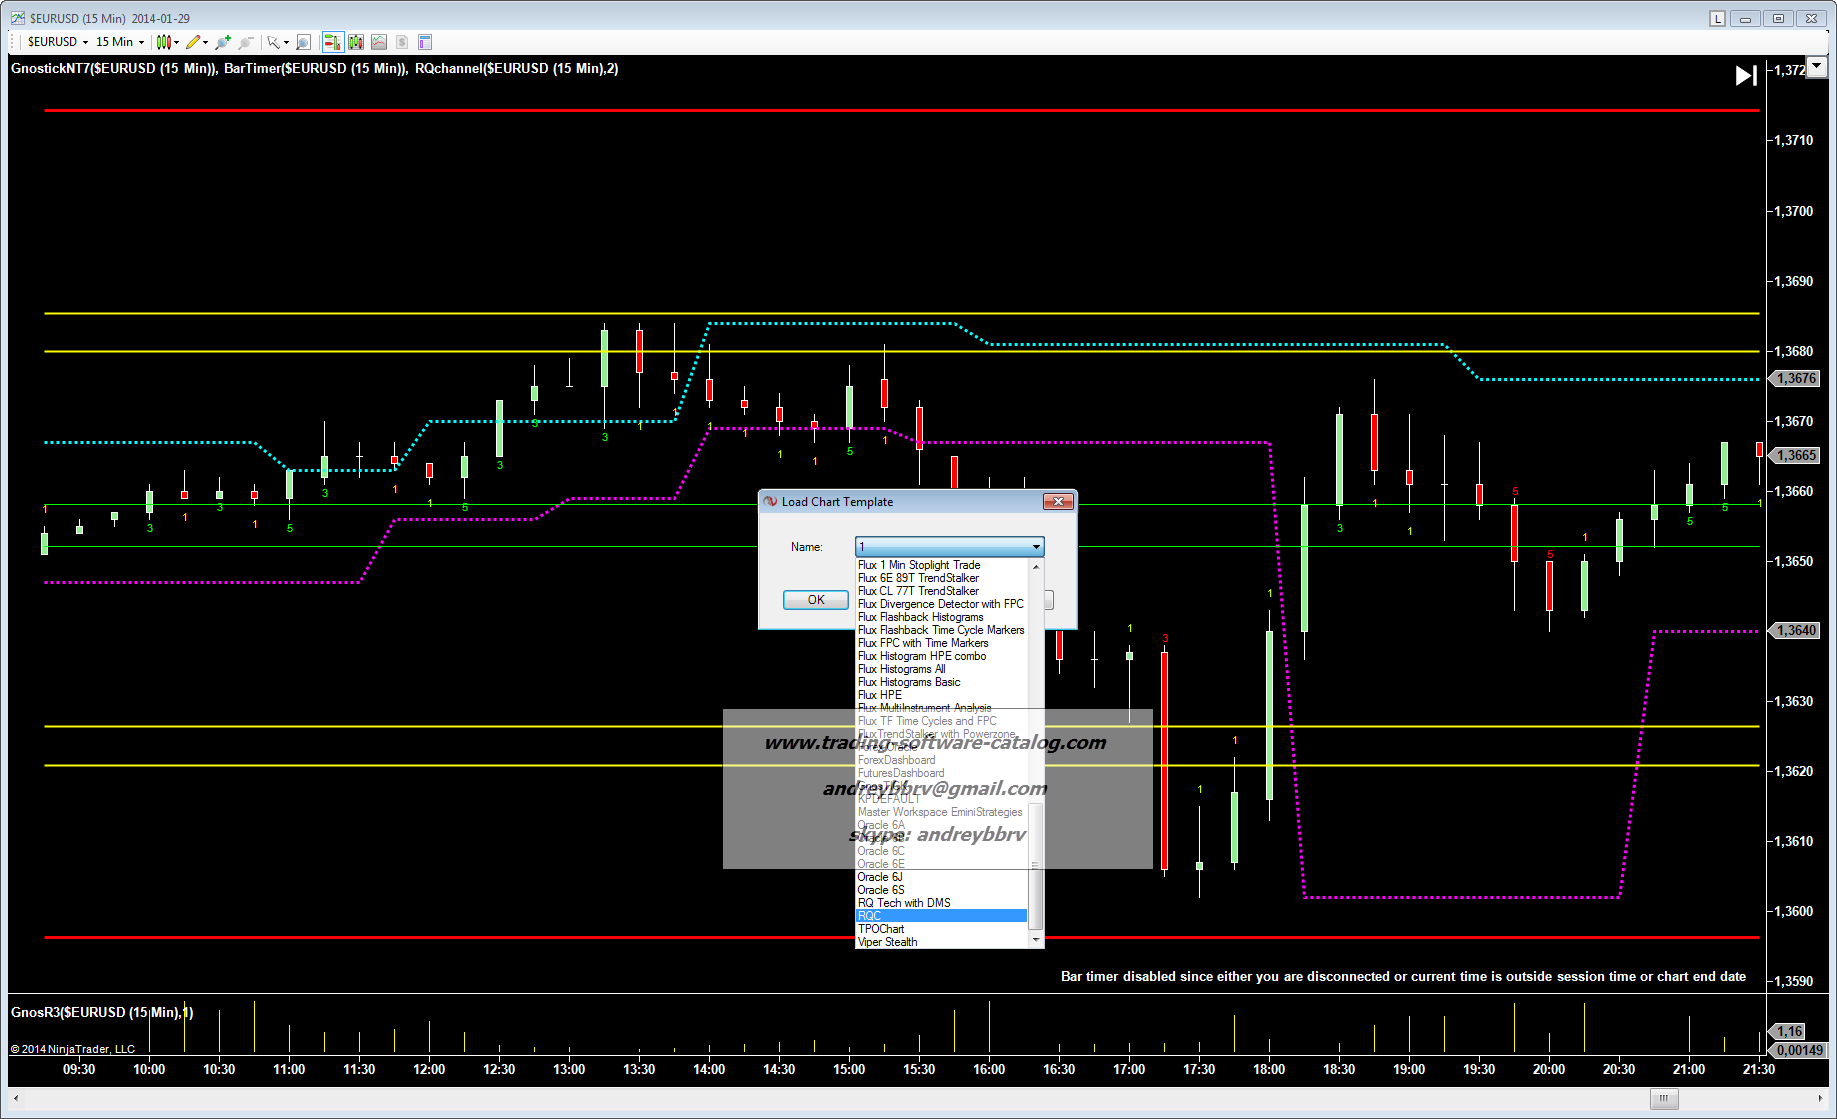The image size is (1837, 1119).
Task: Click the zoom in magnifier icon
Action: coord(222,42)
